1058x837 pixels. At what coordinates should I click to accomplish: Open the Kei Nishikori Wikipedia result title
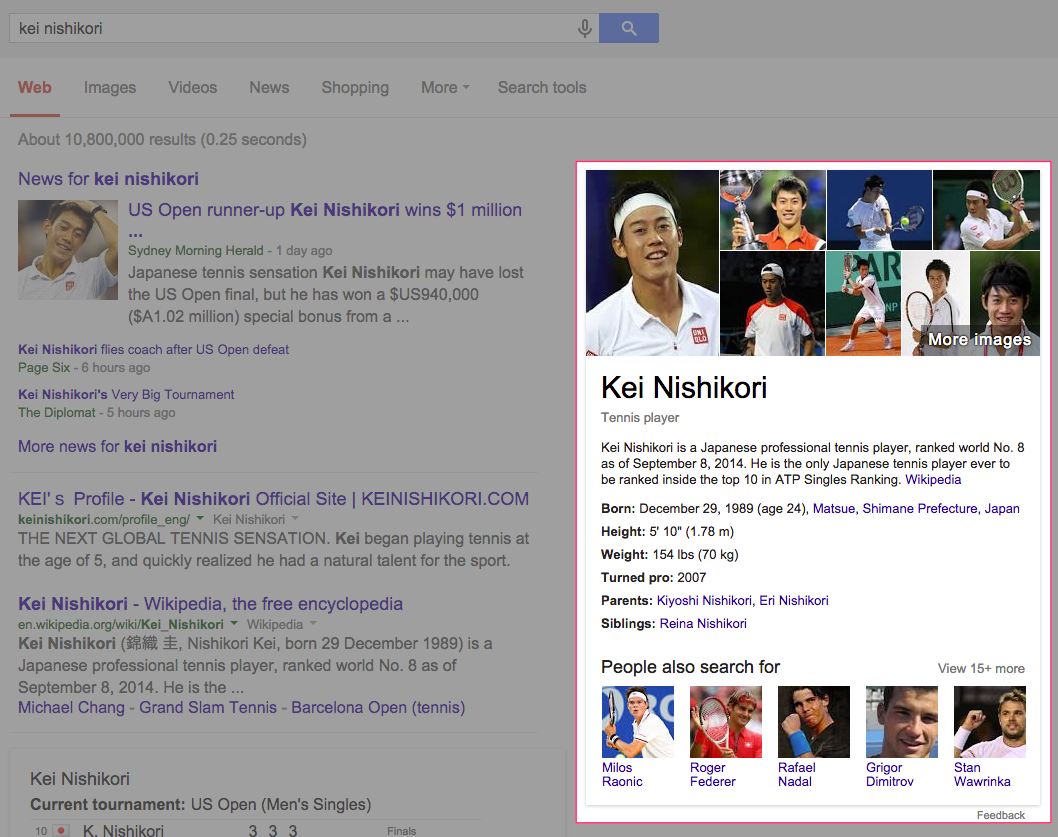pyautogui.click(x=211, y=604)
